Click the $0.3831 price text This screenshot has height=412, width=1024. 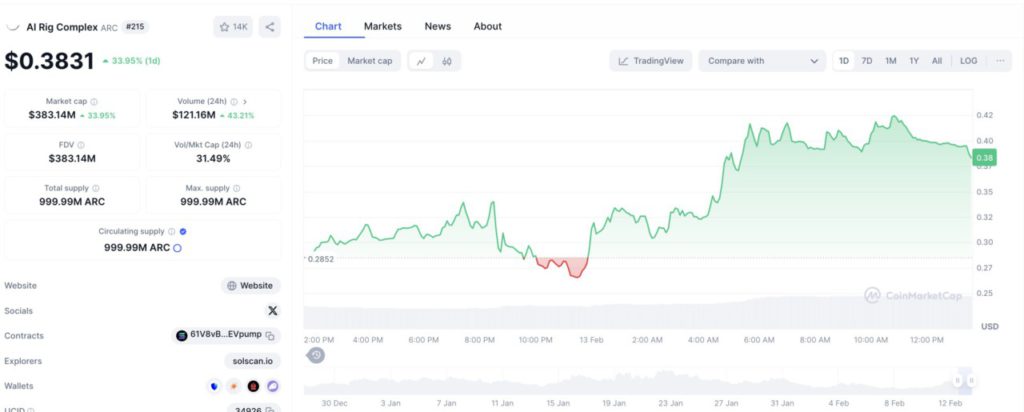50,61
